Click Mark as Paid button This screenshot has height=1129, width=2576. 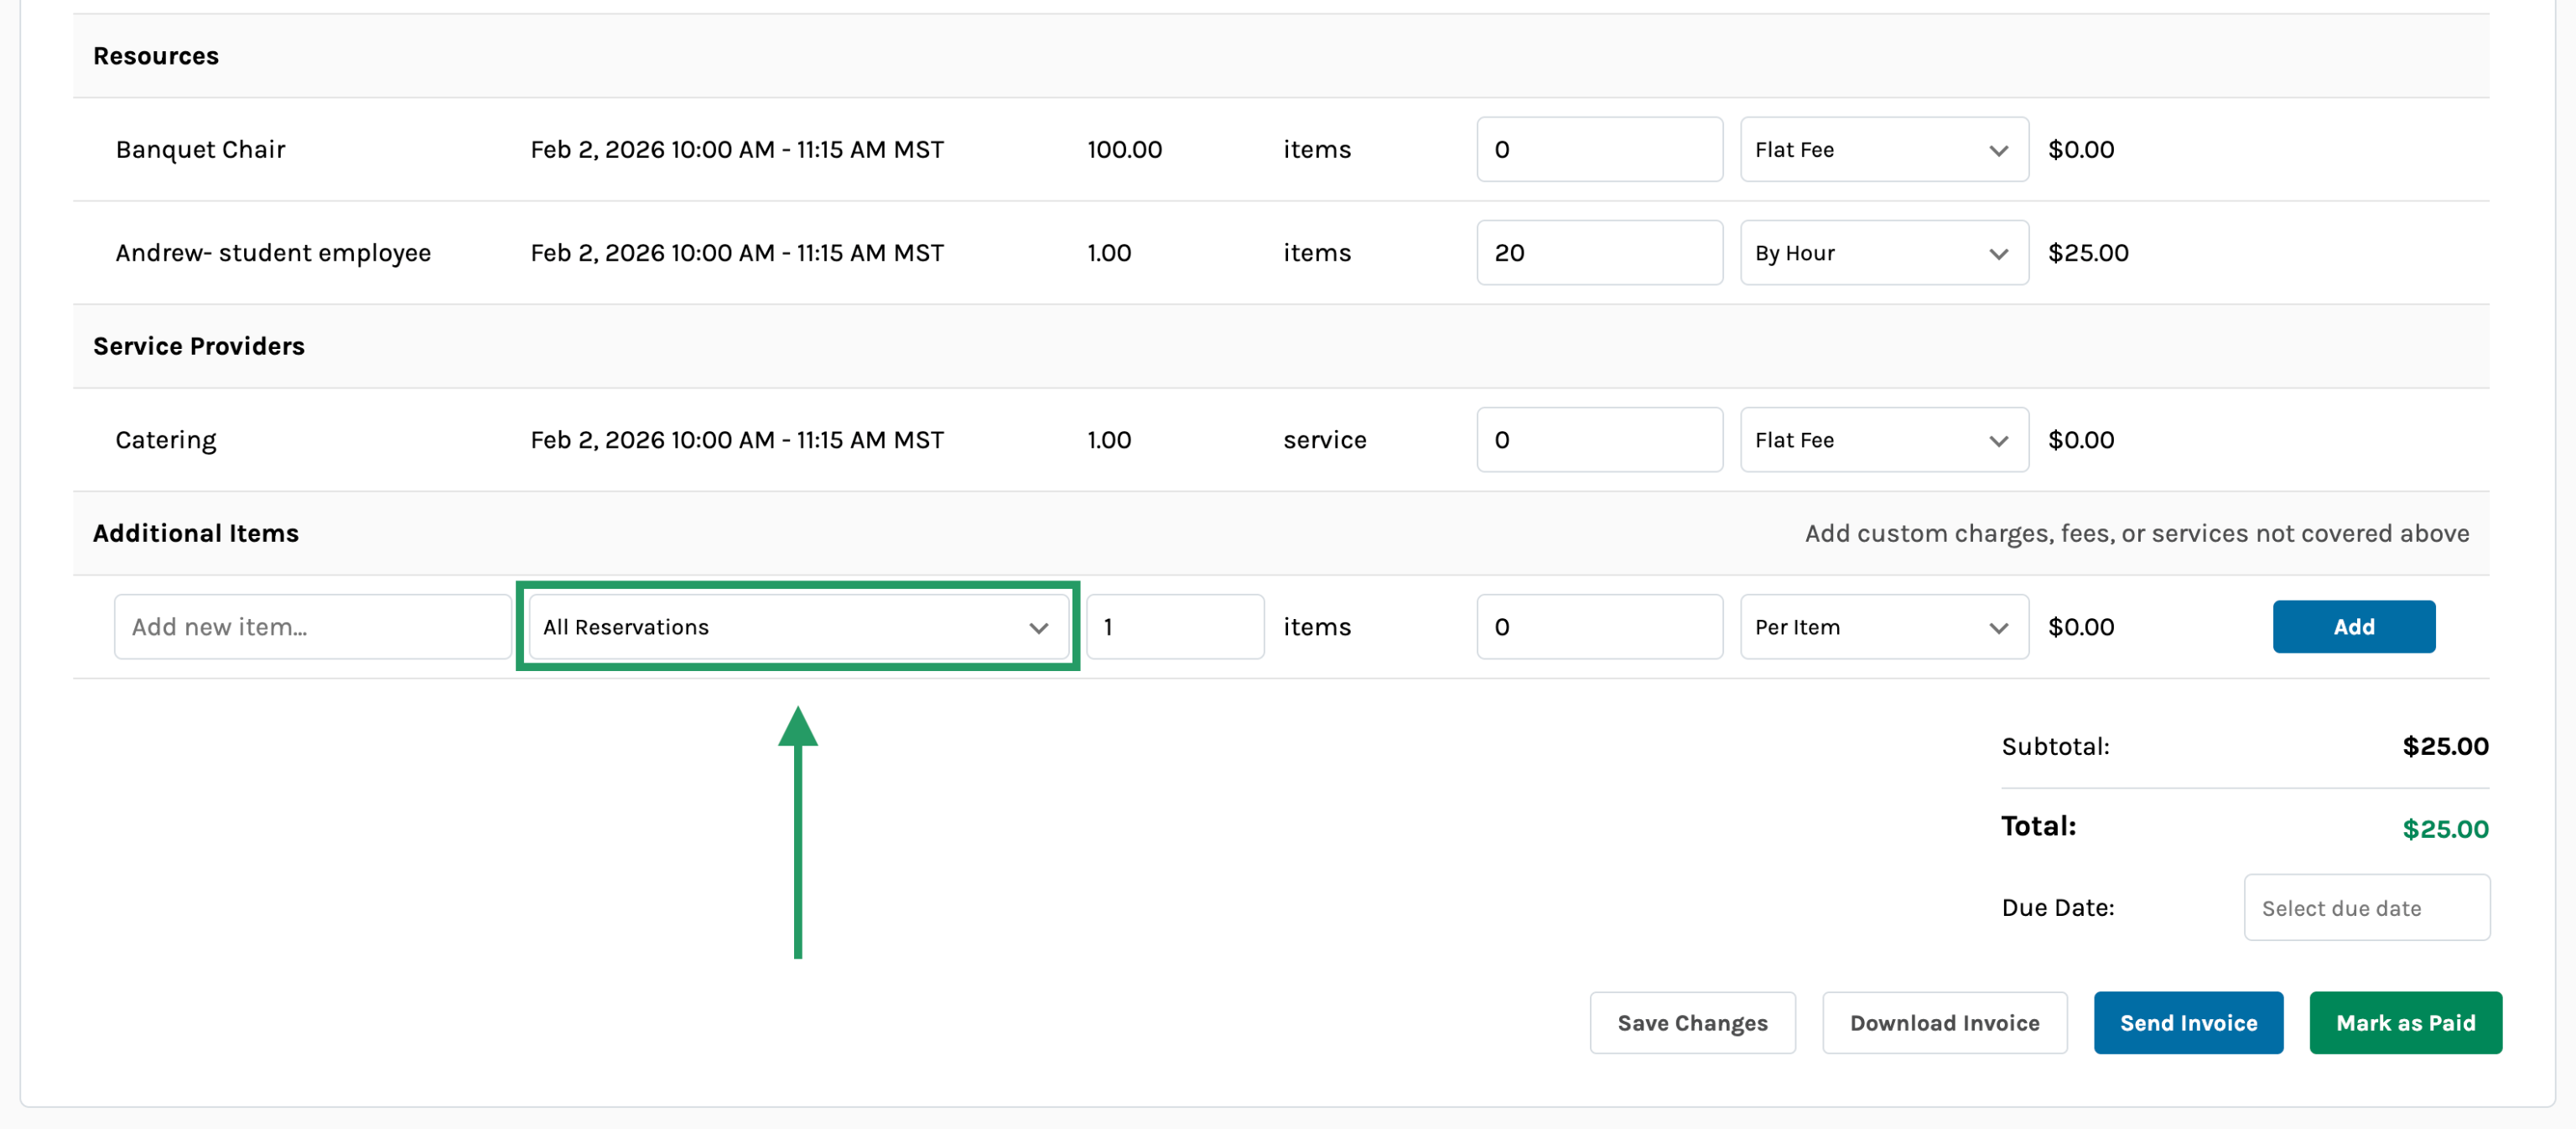(x=2405, y=1023)
